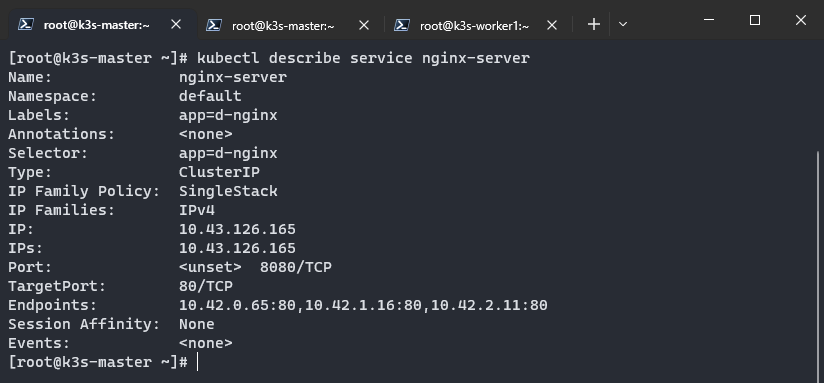Image resolution: width=824 pixels, height=383 pixels.
Task: Open a new tab with the plus icon
Action: (593, 24)
